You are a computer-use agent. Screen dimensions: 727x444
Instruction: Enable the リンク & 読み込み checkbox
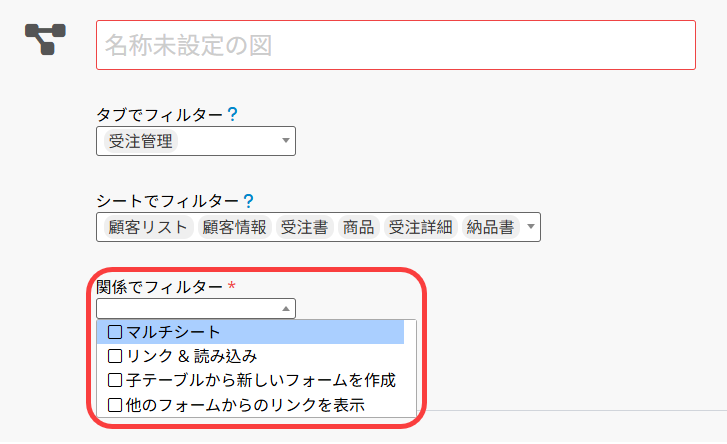coord(115,356)
